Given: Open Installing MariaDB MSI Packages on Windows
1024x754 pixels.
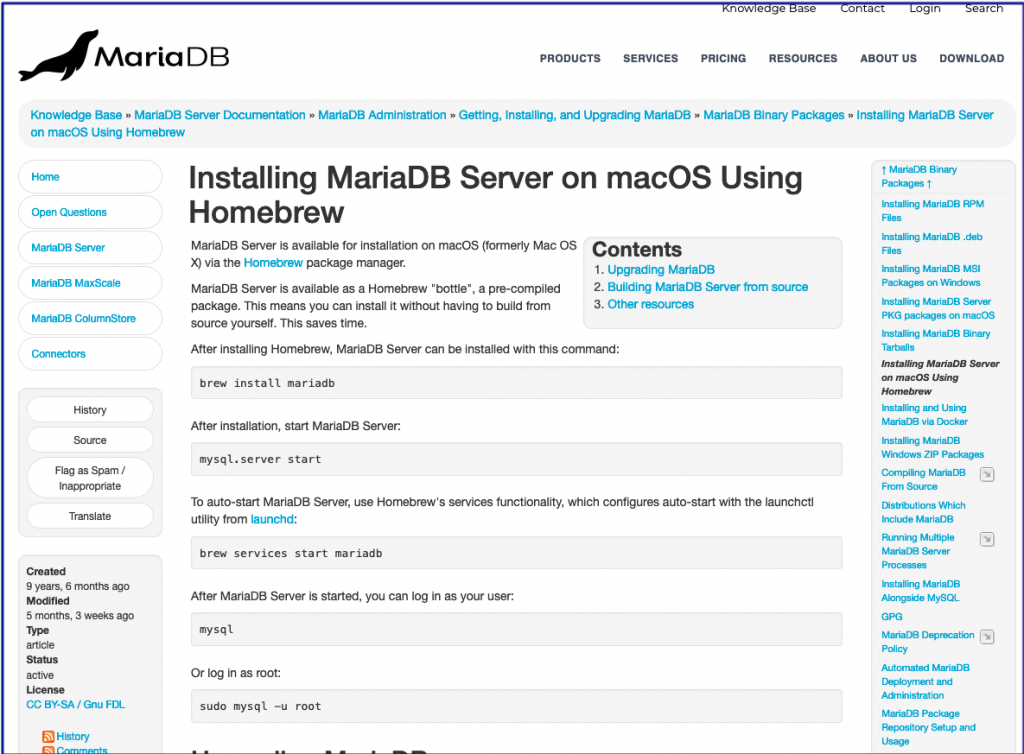Looking at the screenshot, I should [931, 275].
